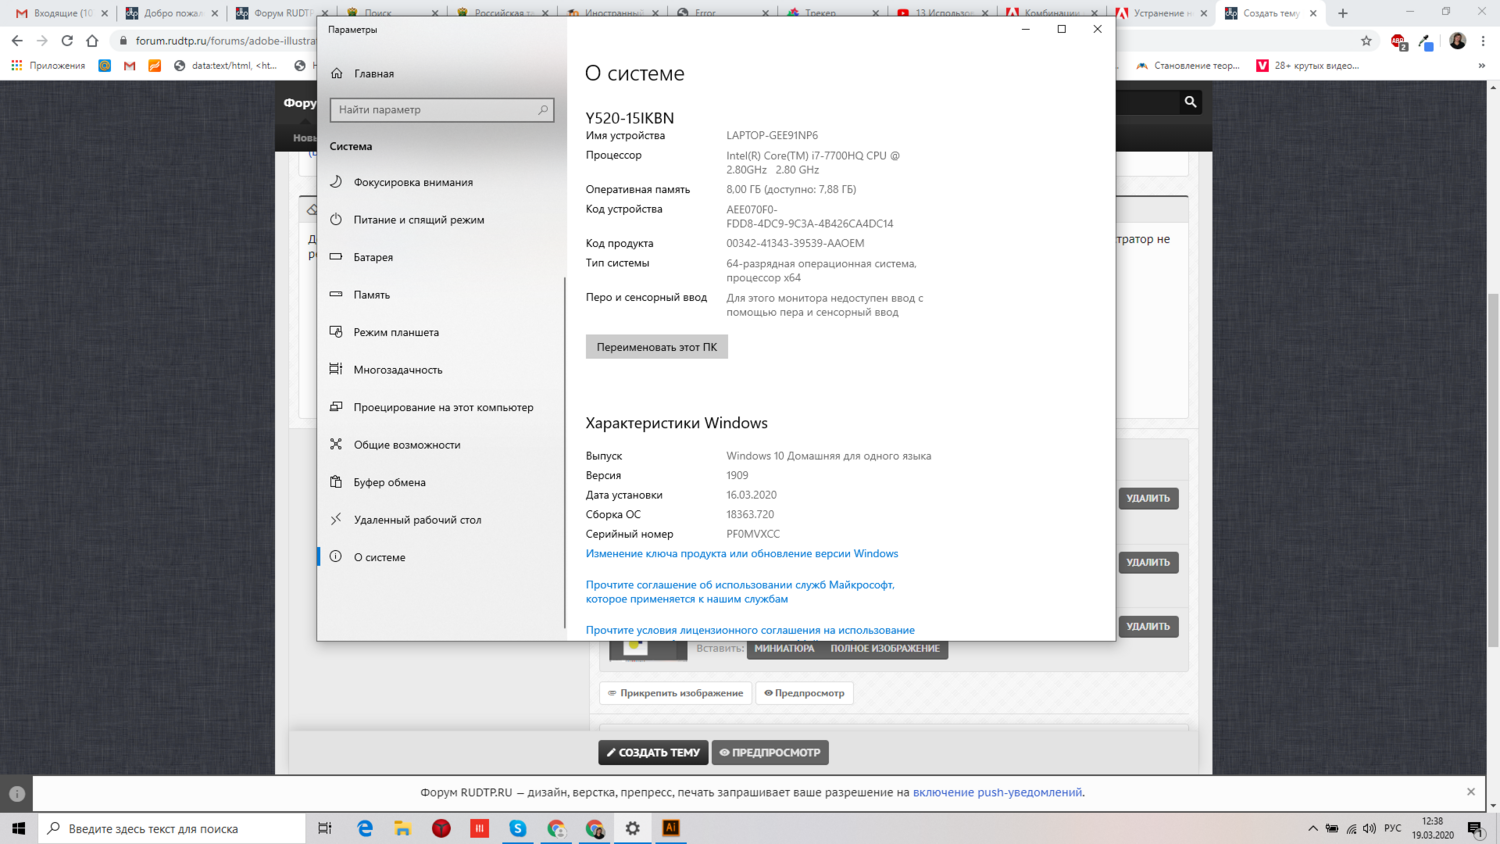Click the Проецирование на этот компьютер icon
Viewport: 1500px width, 844px height.
(336, 407)
